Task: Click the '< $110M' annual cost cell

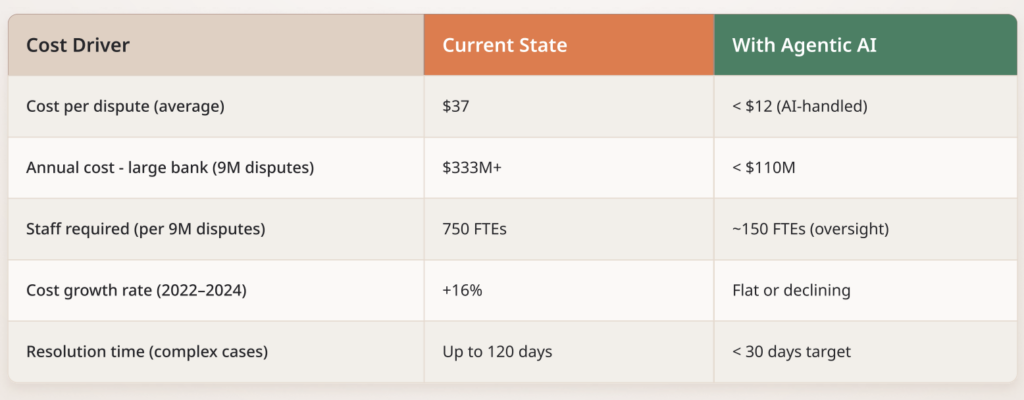Action: coord(765,168)
